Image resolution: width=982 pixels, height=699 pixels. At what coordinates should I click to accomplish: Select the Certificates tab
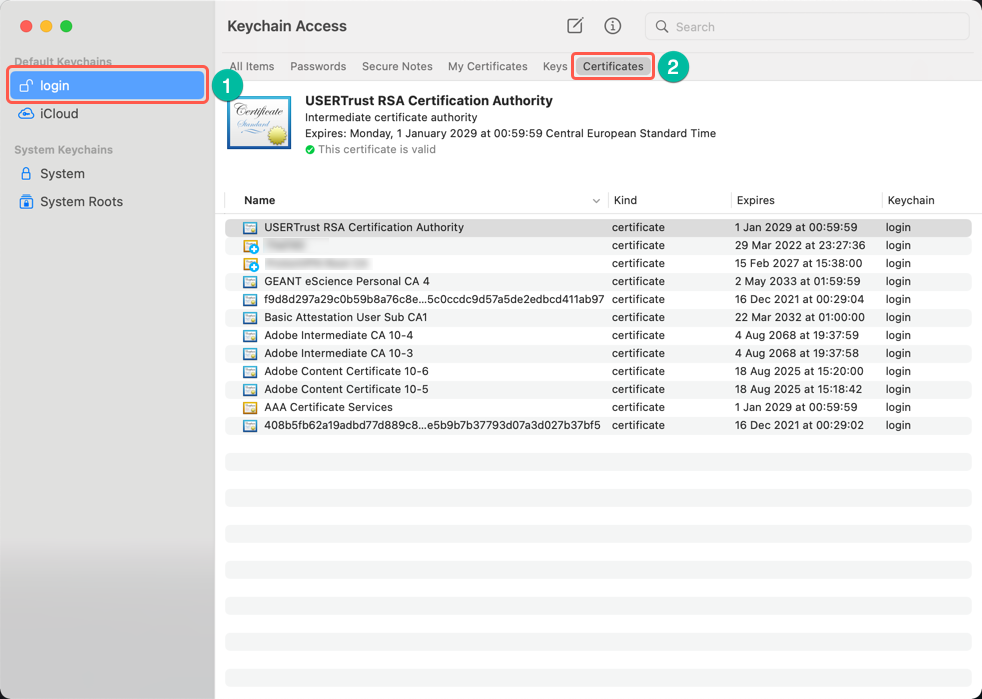(613, 66)
